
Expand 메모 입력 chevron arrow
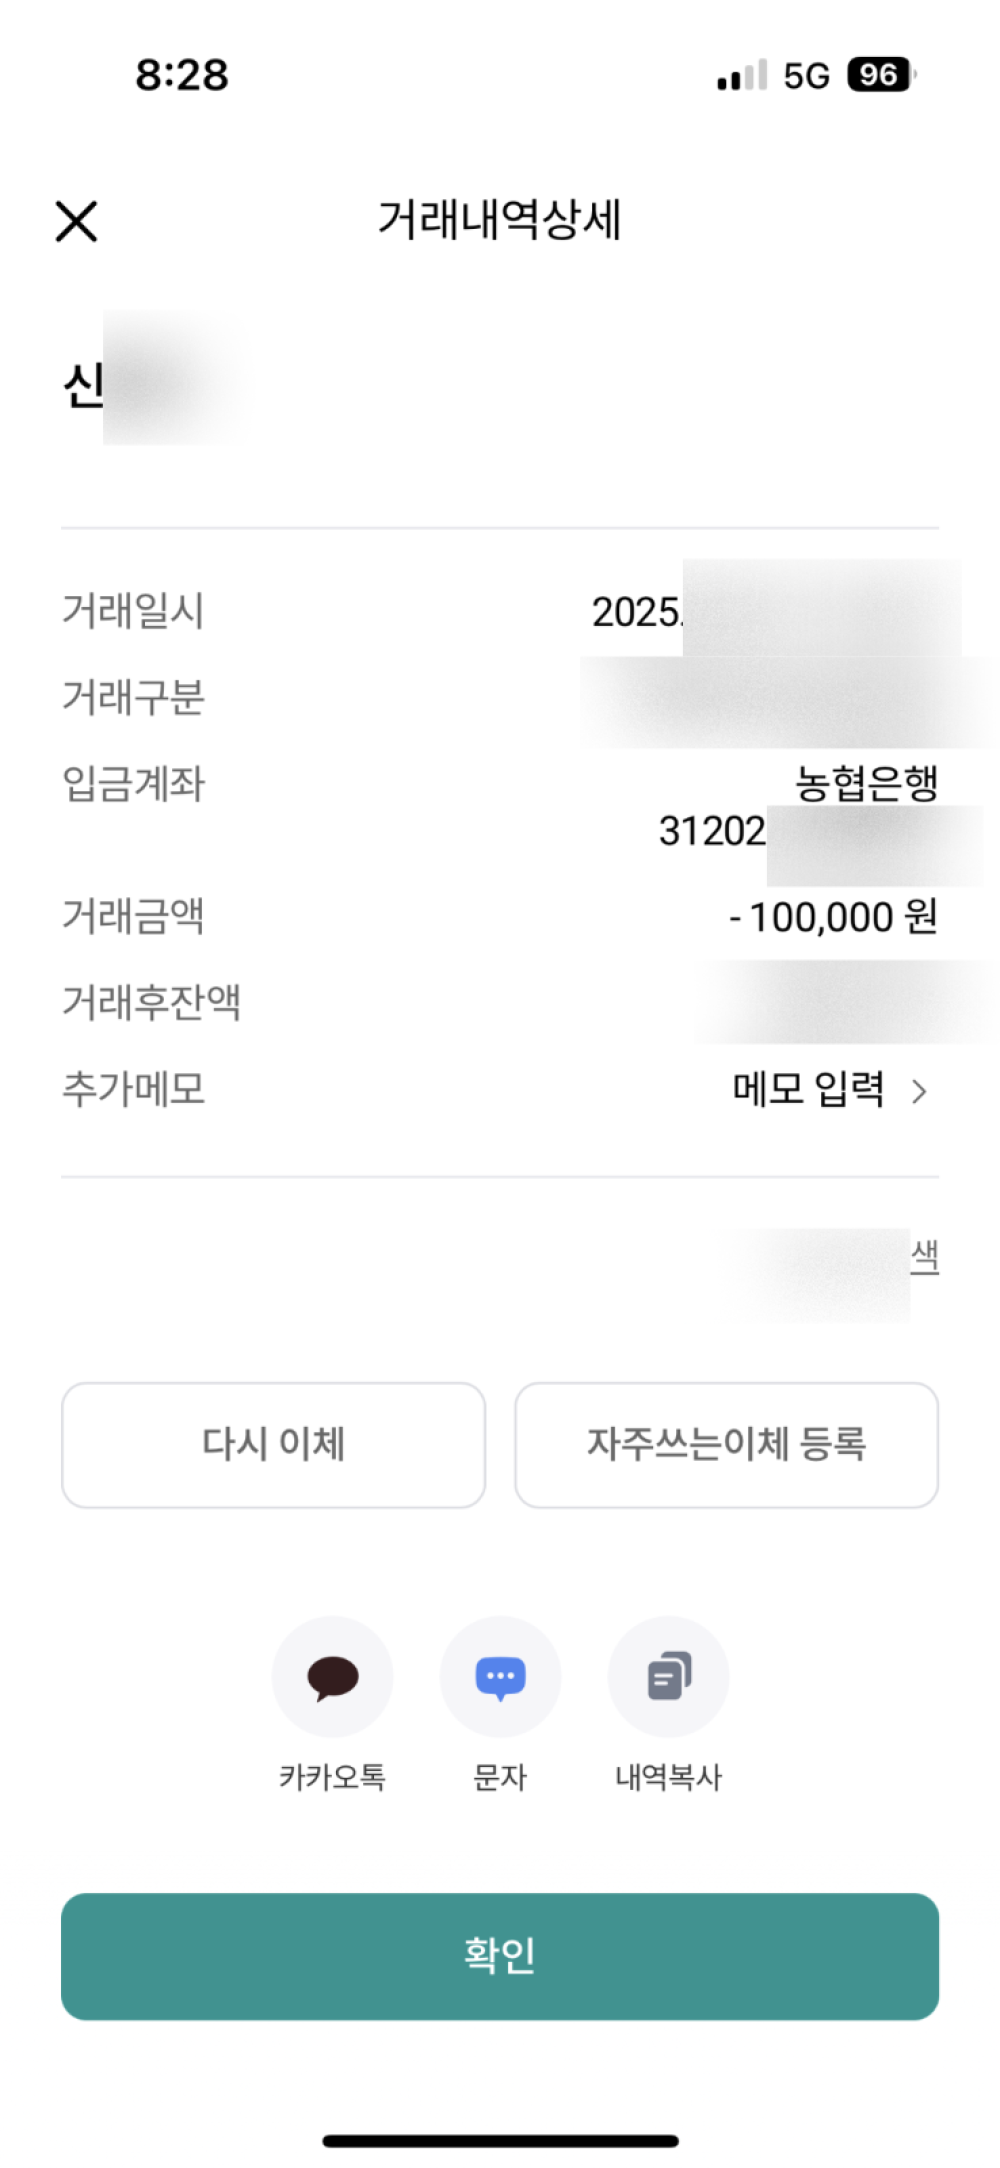tap(919, 1091)
